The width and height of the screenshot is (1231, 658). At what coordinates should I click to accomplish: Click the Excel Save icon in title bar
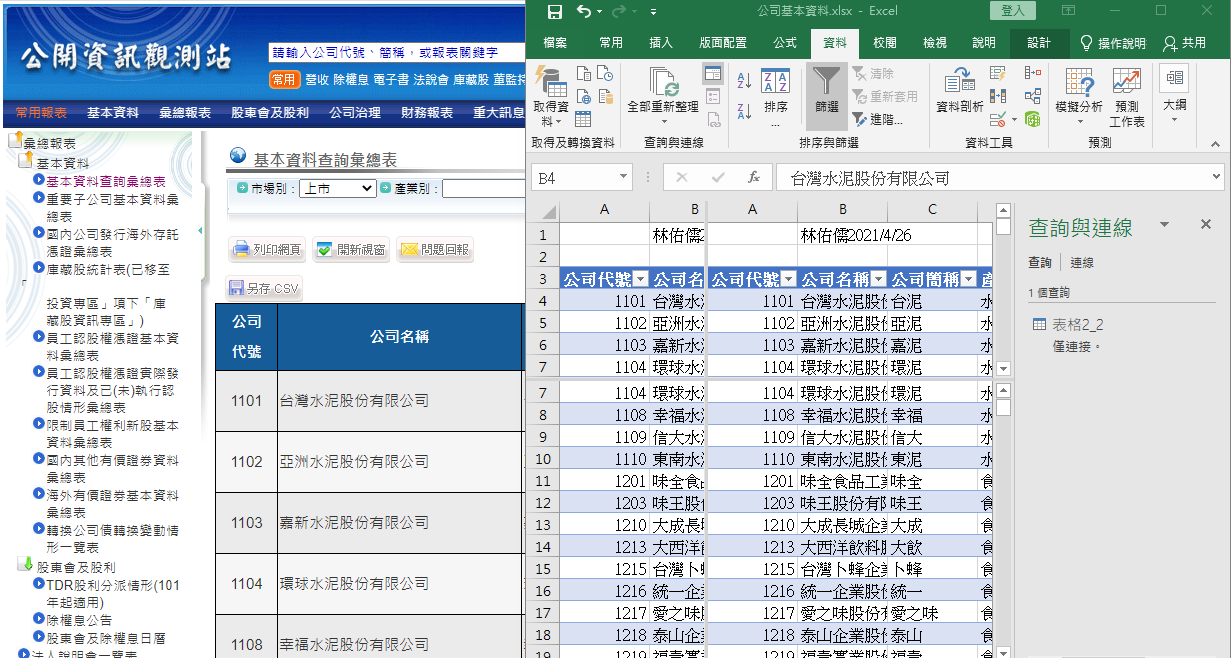click(553, 12)
